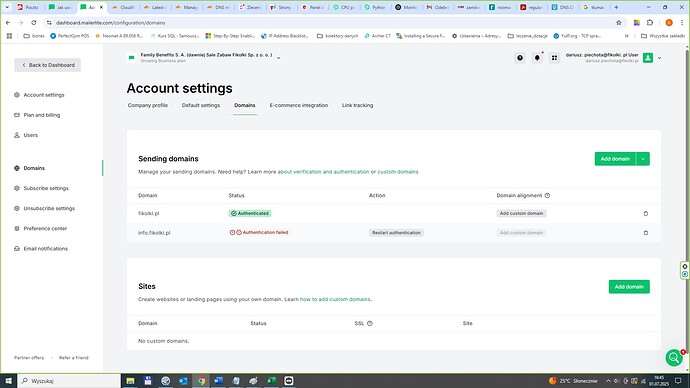Image resolution: width=690 pixels, height=388 pixels.
Task: Switch to the Default settings tab
Action: point(201,106)
